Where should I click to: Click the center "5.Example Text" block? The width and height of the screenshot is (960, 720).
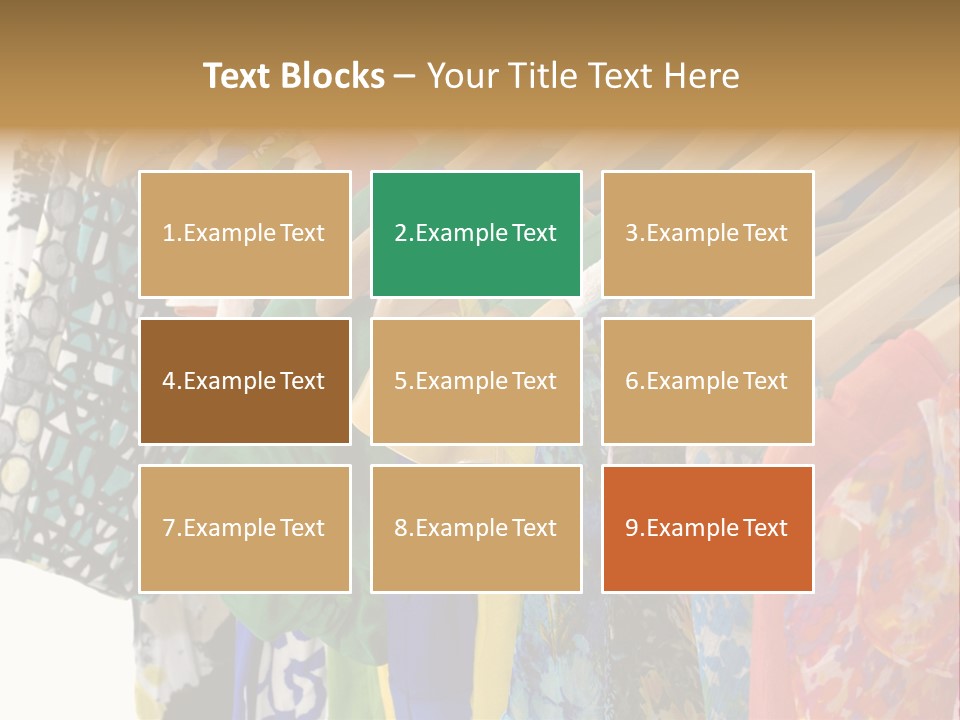point(476,381)
